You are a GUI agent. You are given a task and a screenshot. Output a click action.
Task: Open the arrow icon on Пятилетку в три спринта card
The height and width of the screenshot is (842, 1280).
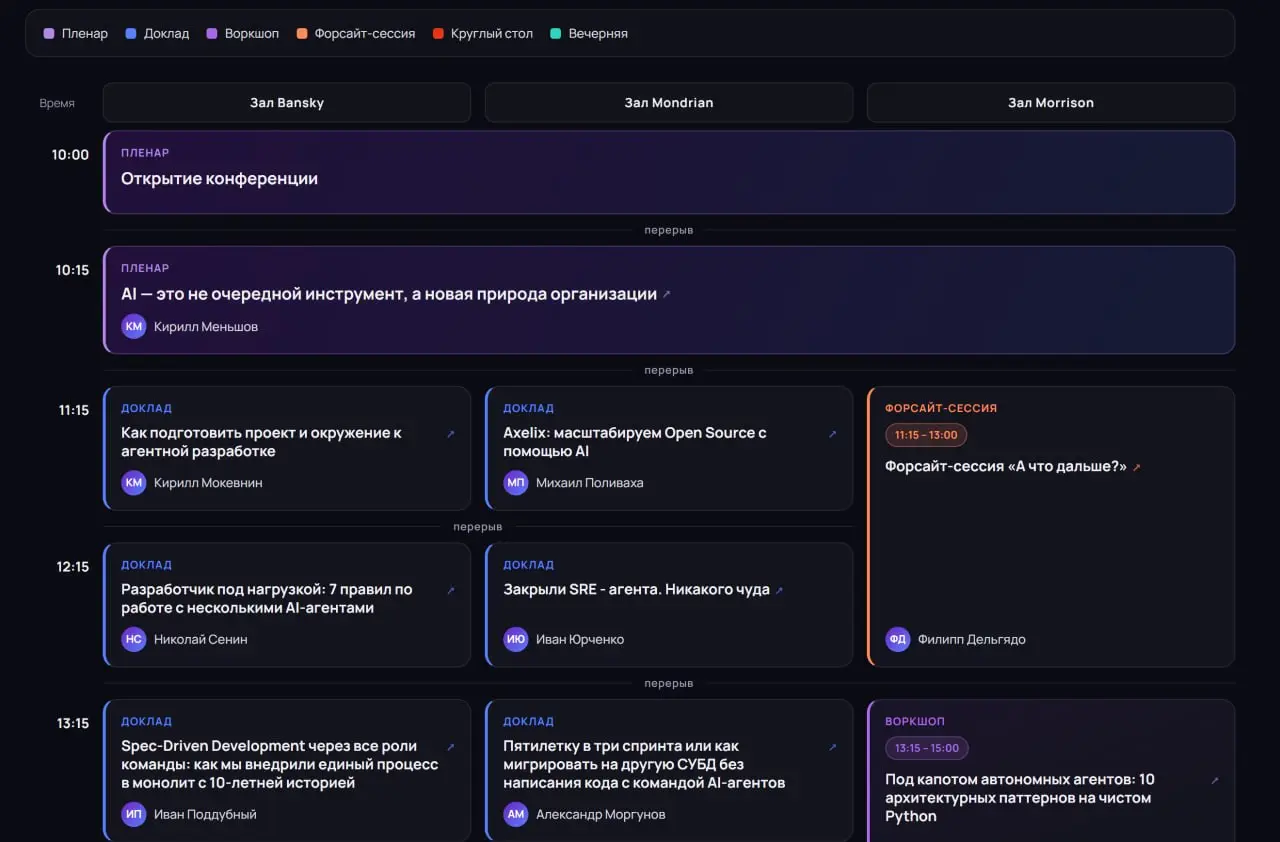click(833, 747)
